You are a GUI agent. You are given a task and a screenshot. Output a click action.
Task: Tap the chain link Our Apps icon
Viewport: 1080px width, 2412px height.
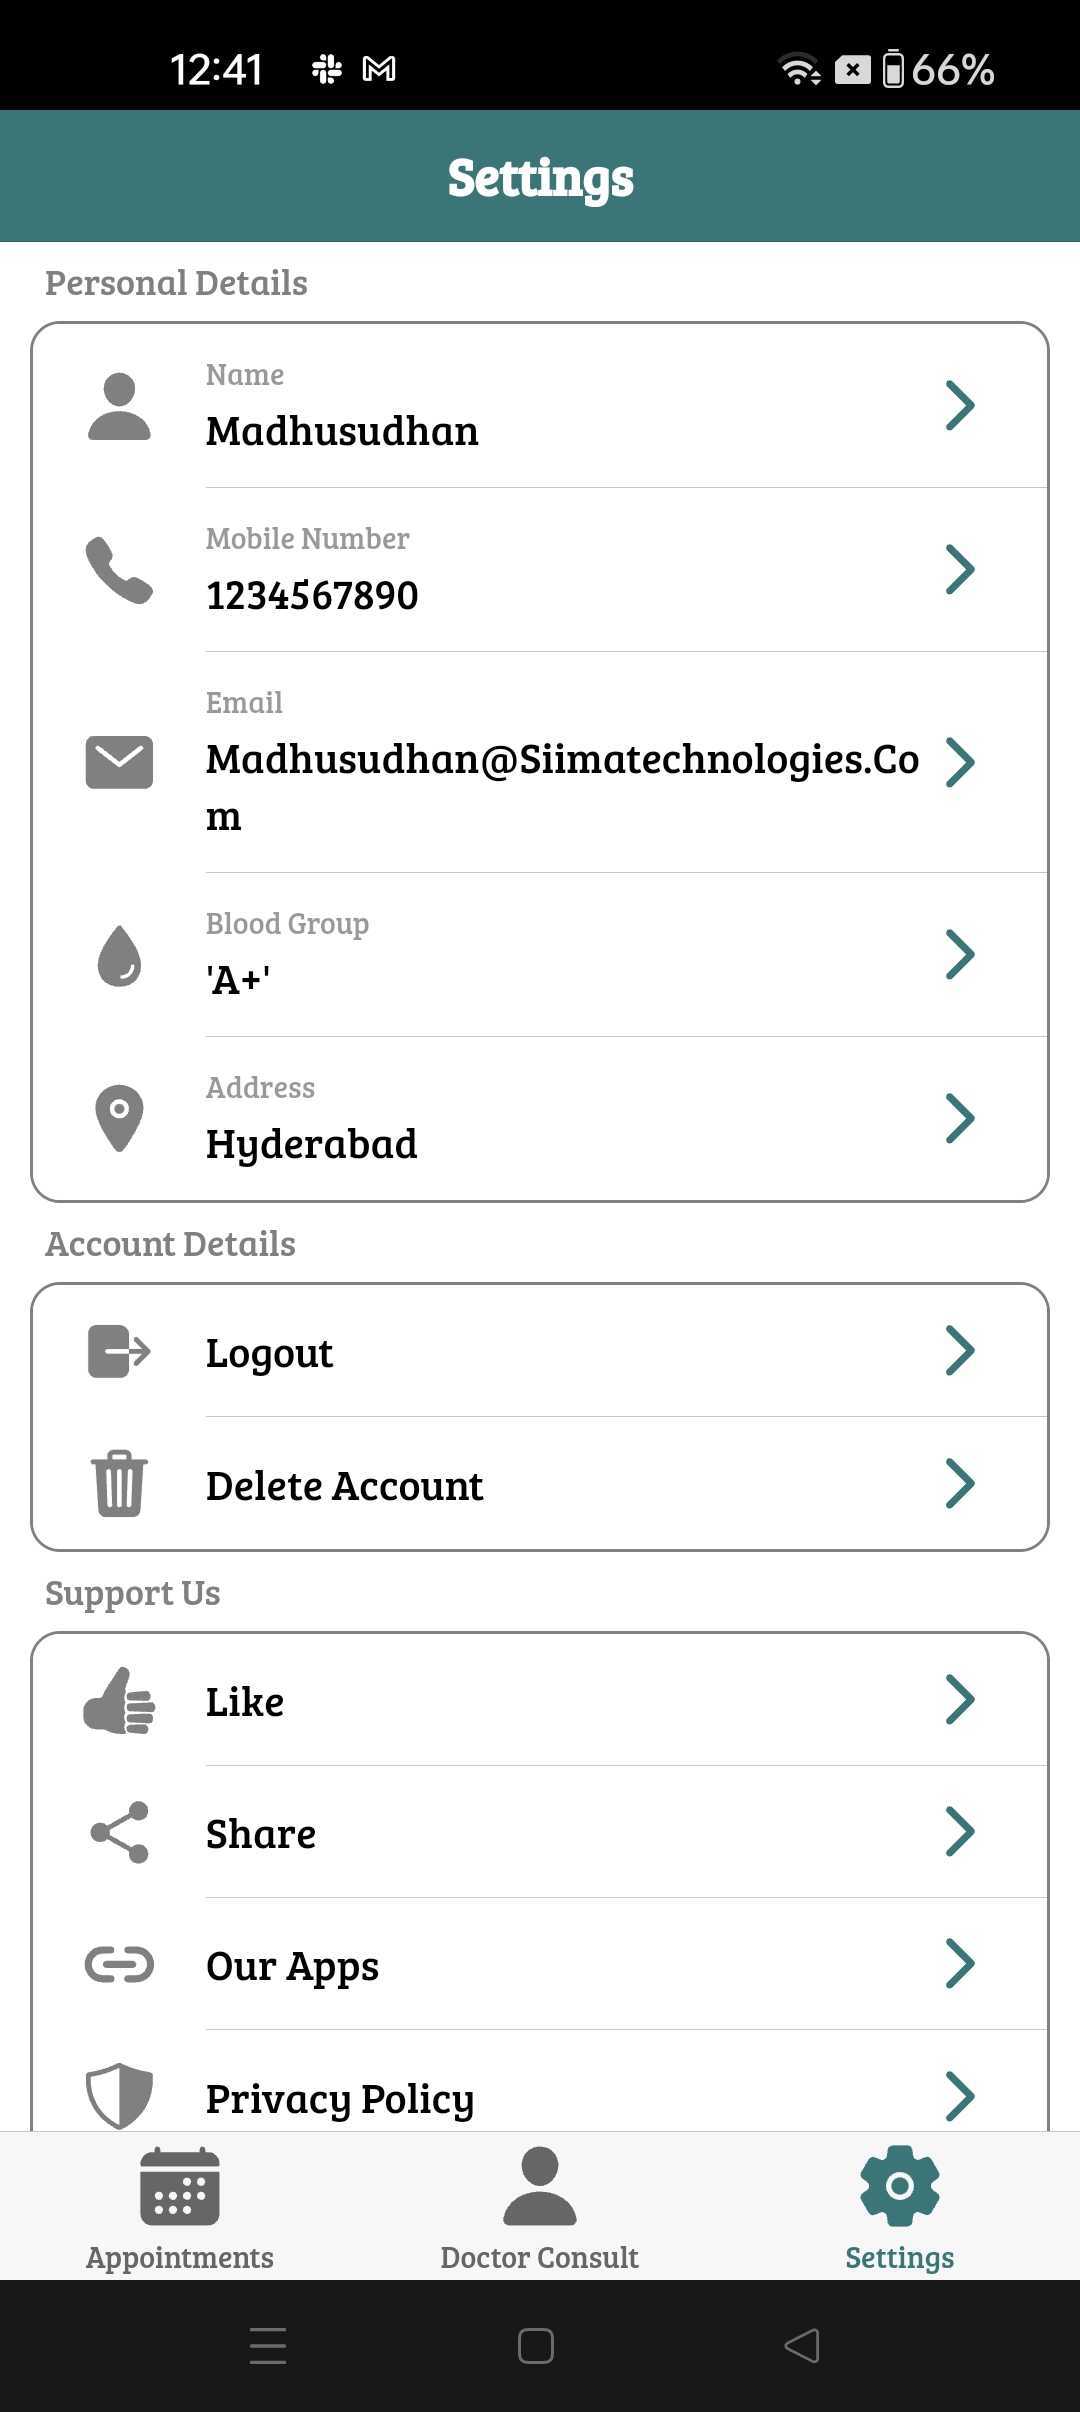(x=119, y=1965)
